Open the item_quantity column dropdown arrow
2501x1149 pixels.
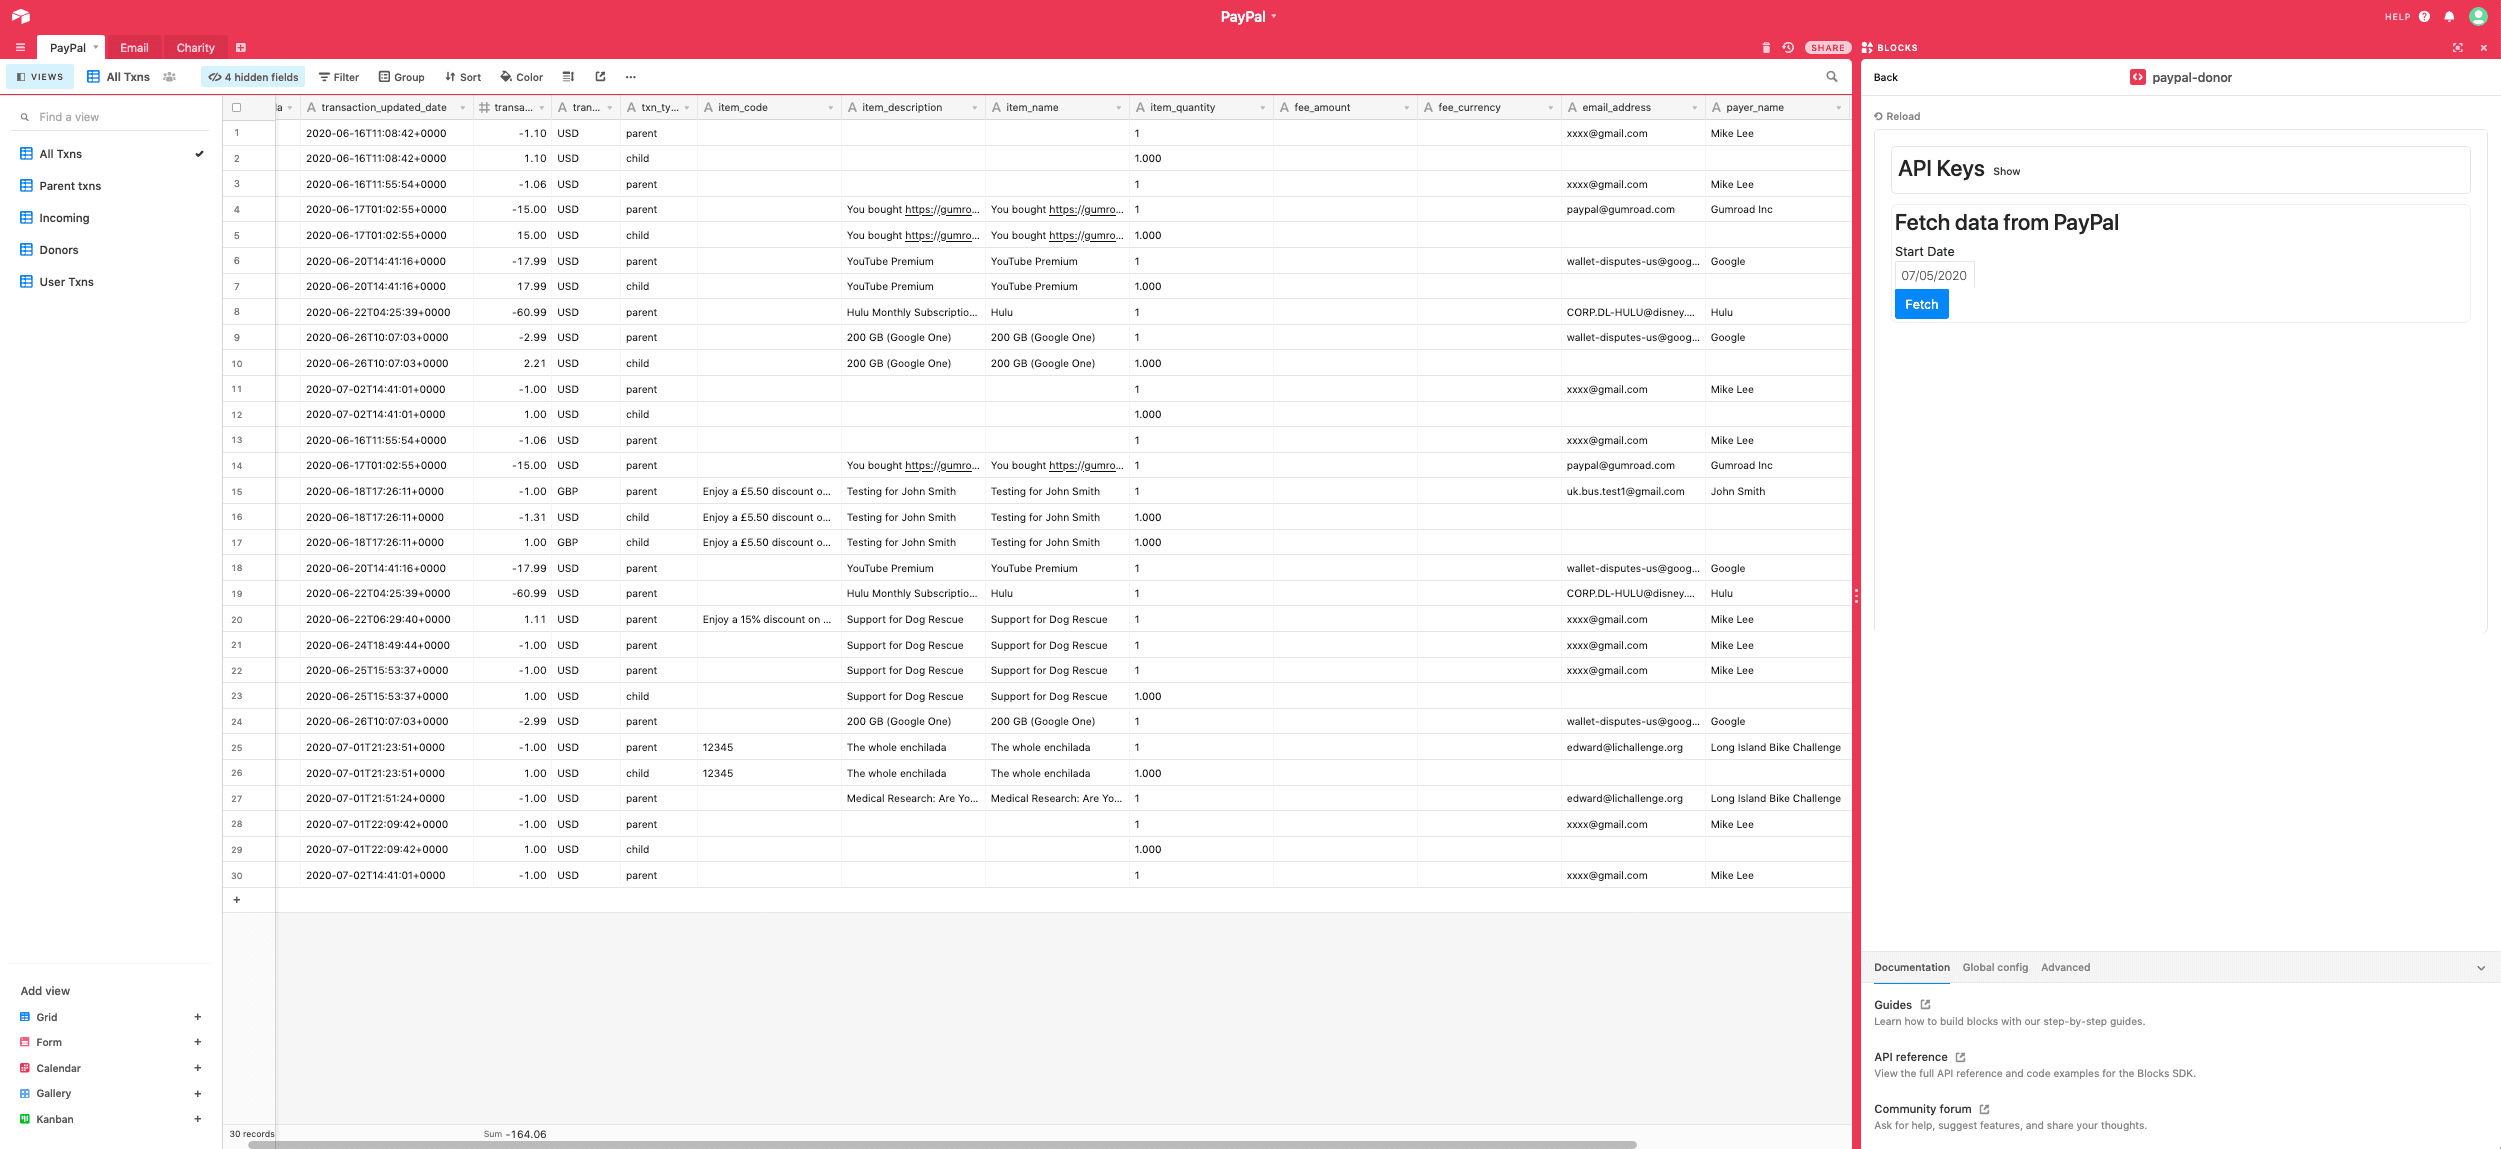coord(1262,107)
